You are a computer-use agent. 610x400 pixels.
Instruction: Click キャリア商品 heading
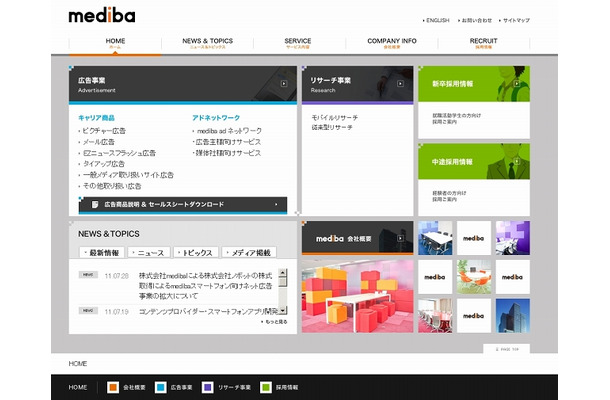pos(96,118)
